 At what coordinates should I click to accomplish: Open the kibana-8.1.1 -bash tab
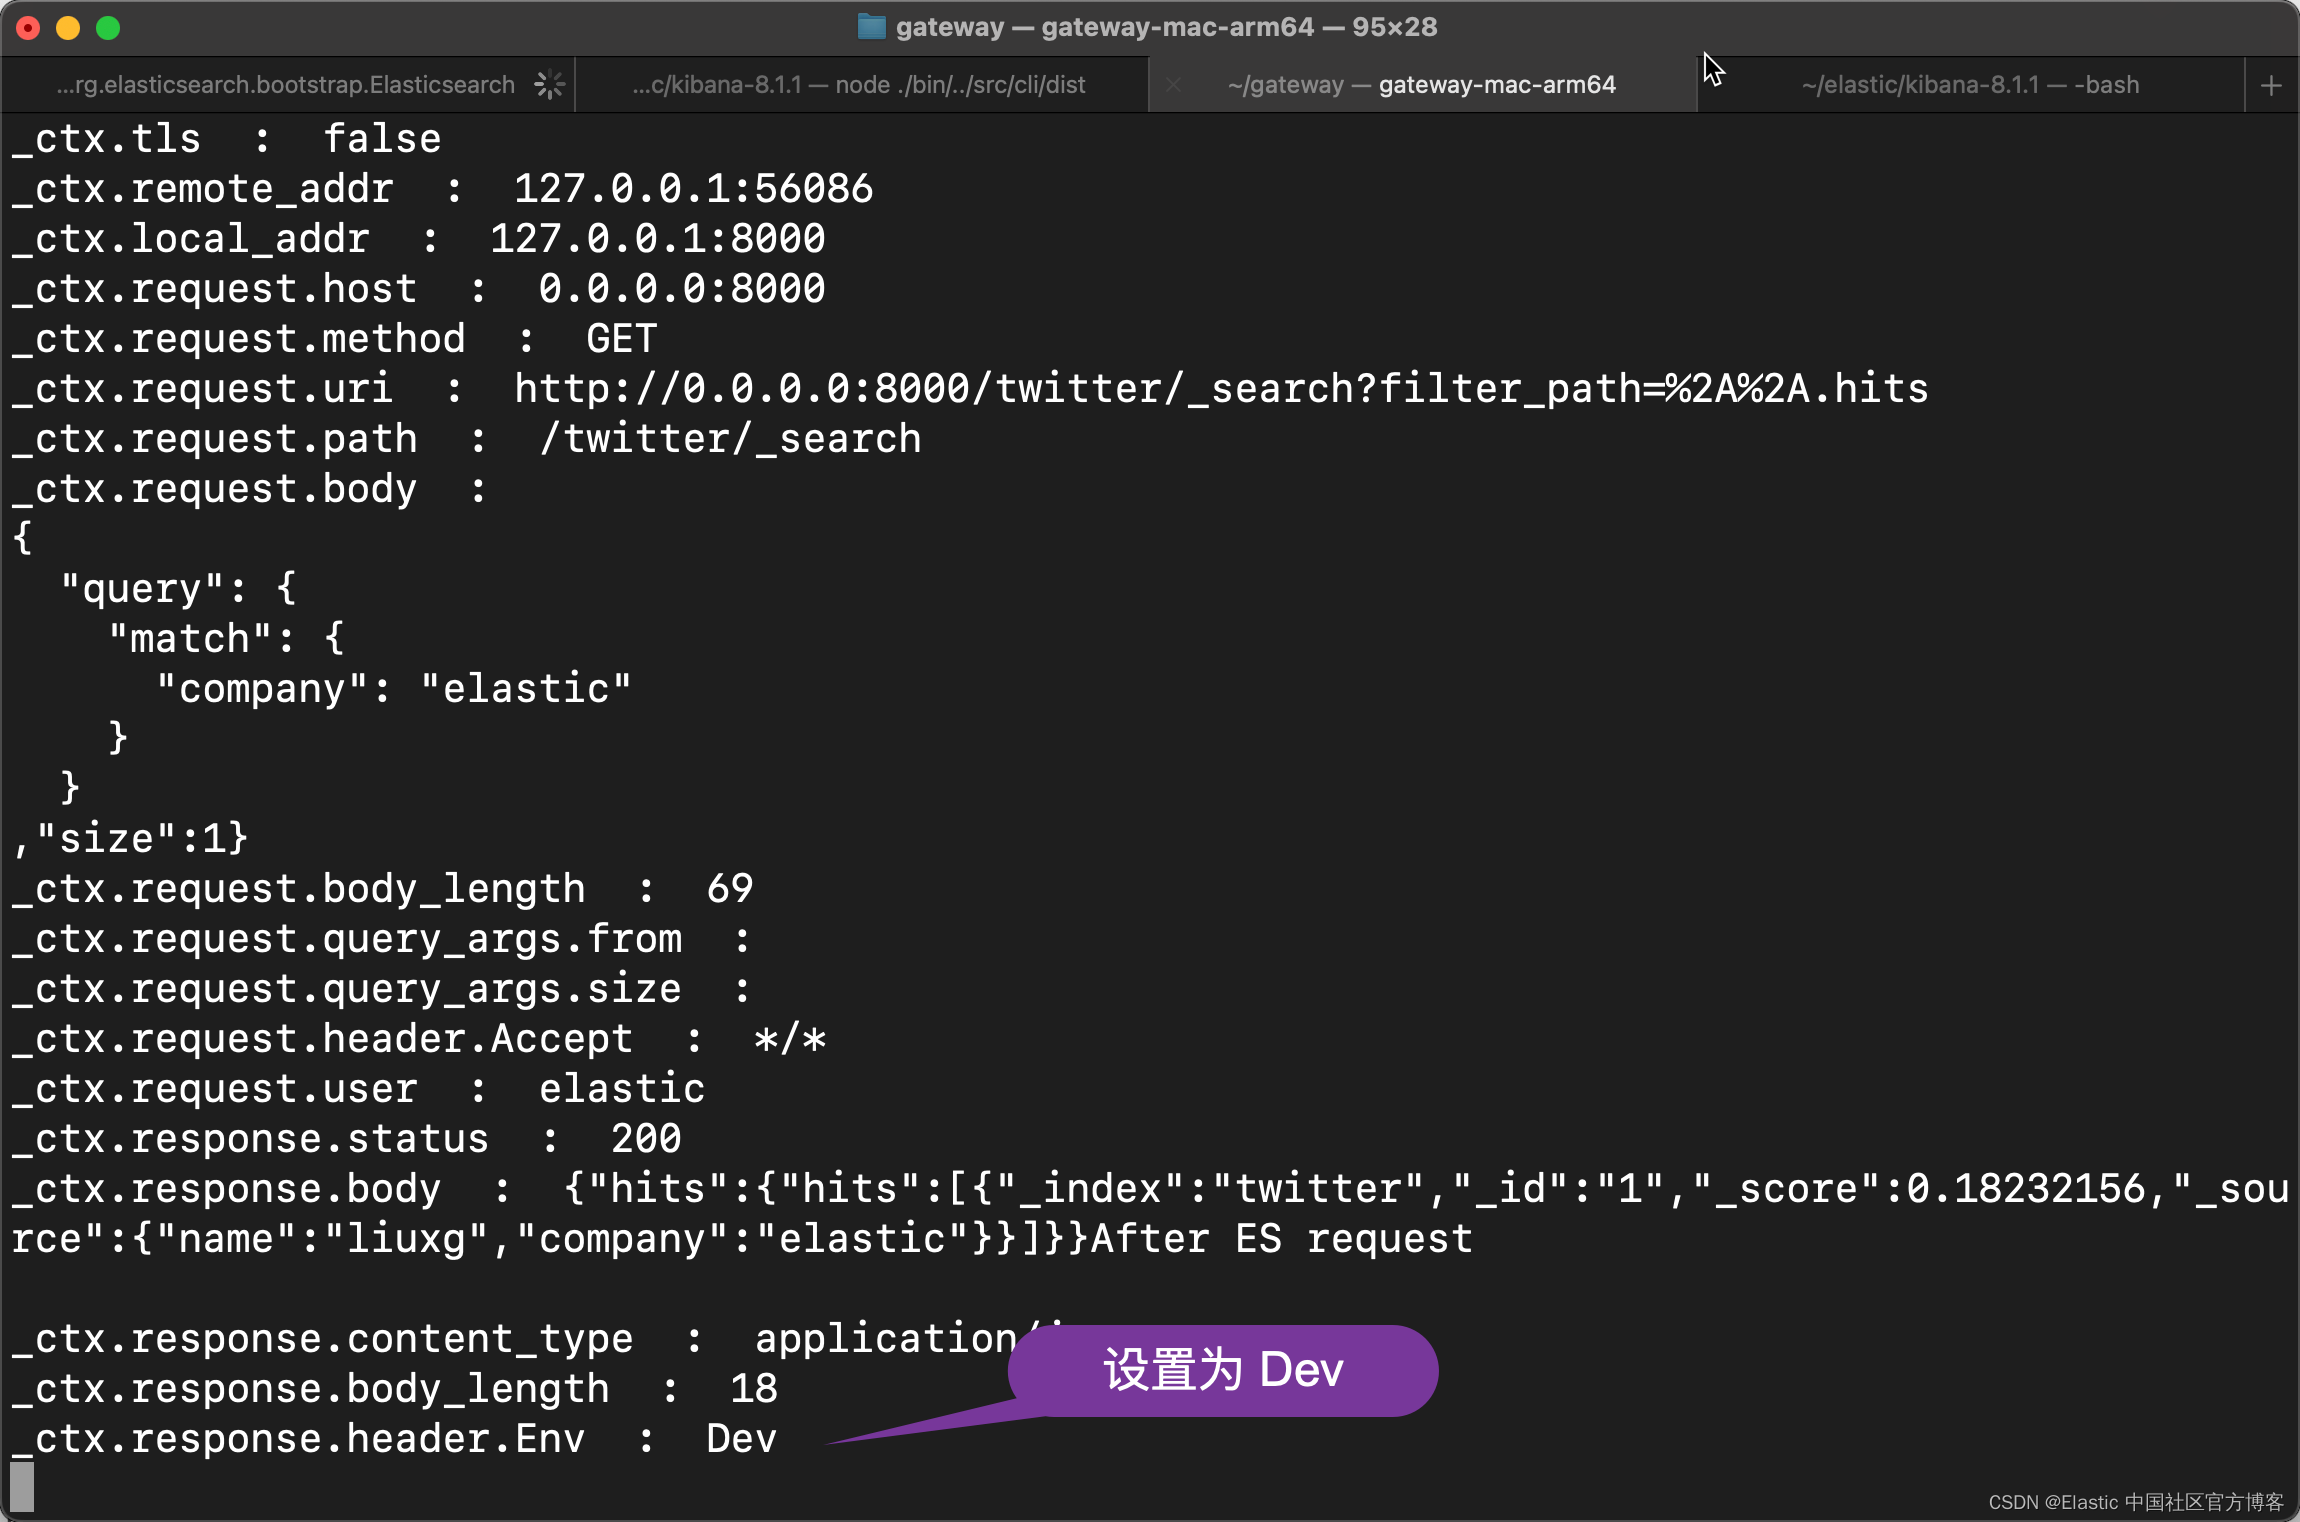click(1970, 85)
